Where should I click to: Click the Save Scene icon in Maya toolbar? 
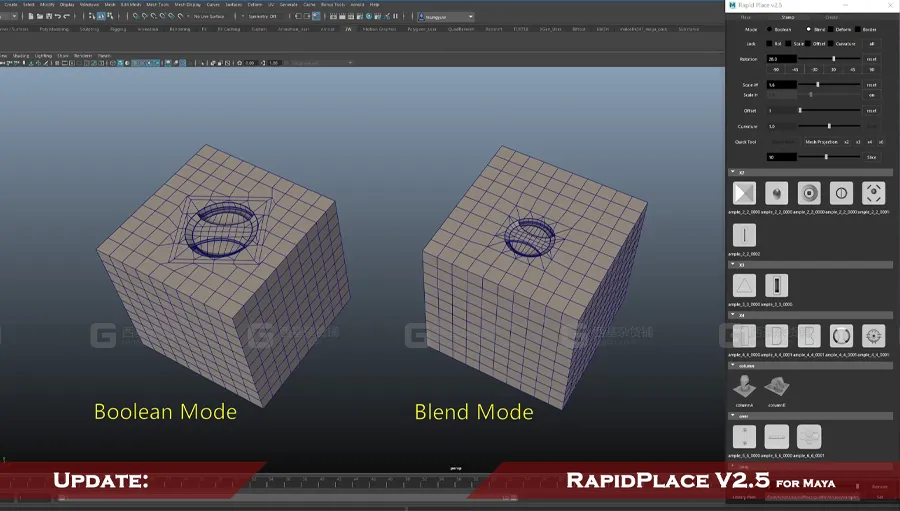tap(49, 17)
